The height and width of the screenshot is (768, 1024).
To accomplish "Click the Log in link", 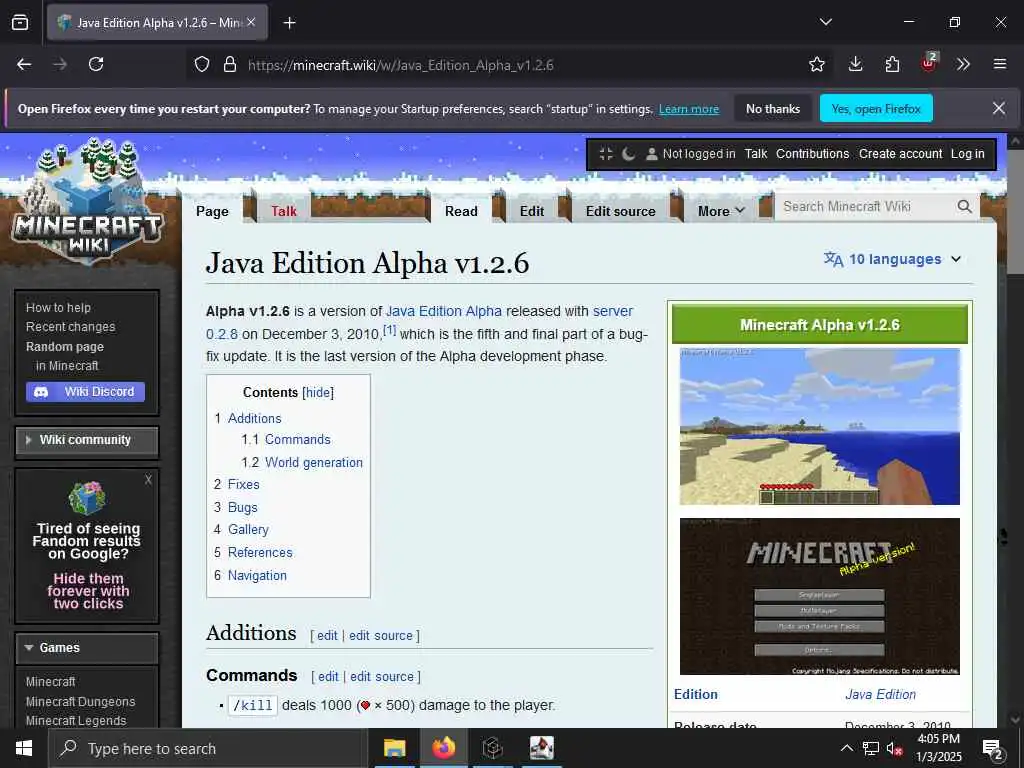I will click(x=967, y=154).
